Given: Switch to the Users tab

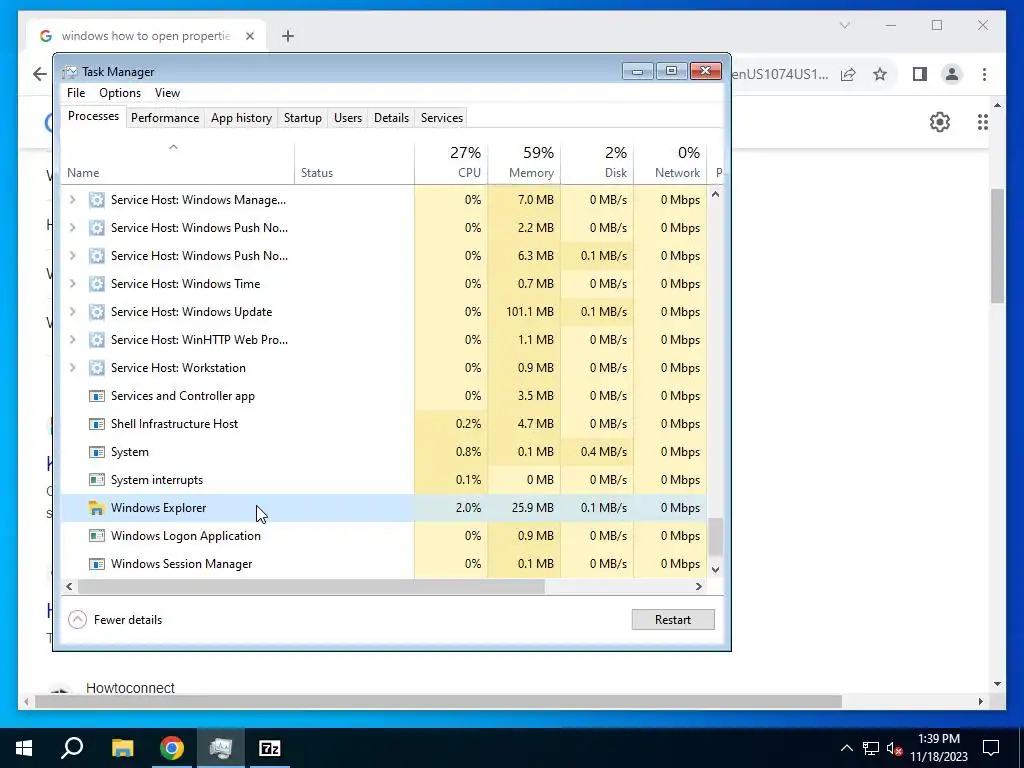Looking at the screenshot, I should point(347,118).
